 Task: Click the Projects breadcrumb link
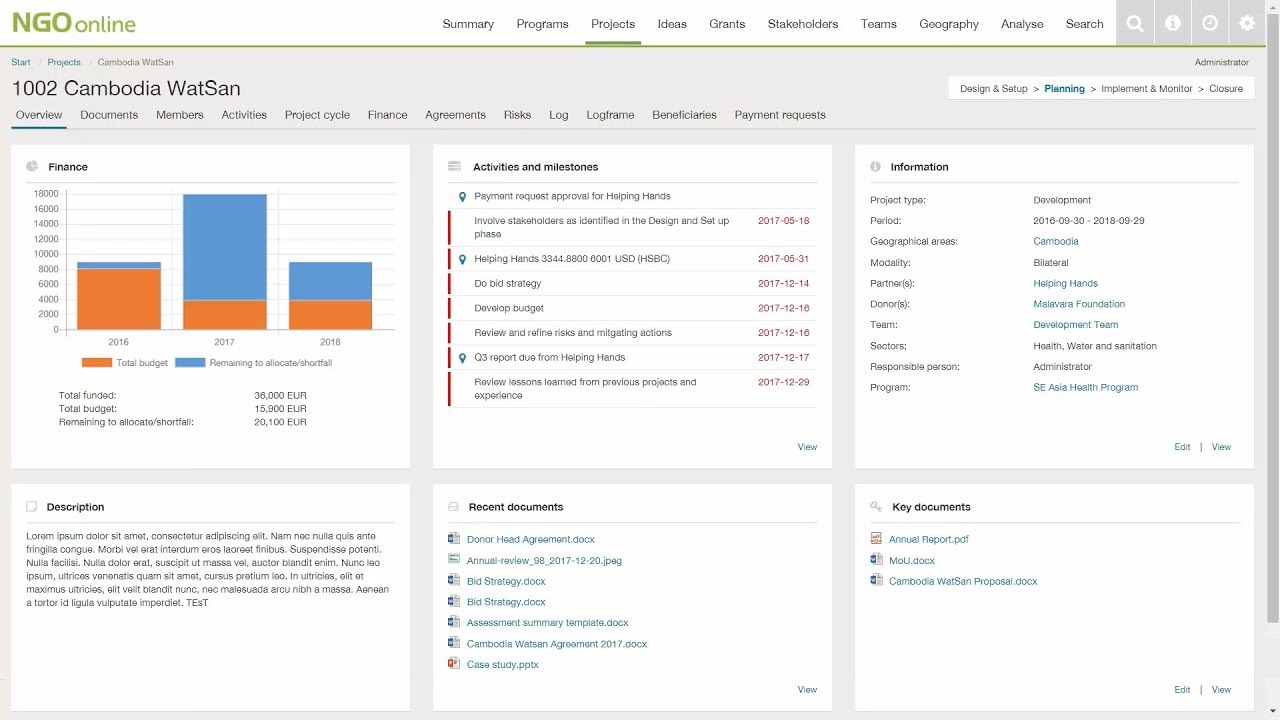point(64,62)
